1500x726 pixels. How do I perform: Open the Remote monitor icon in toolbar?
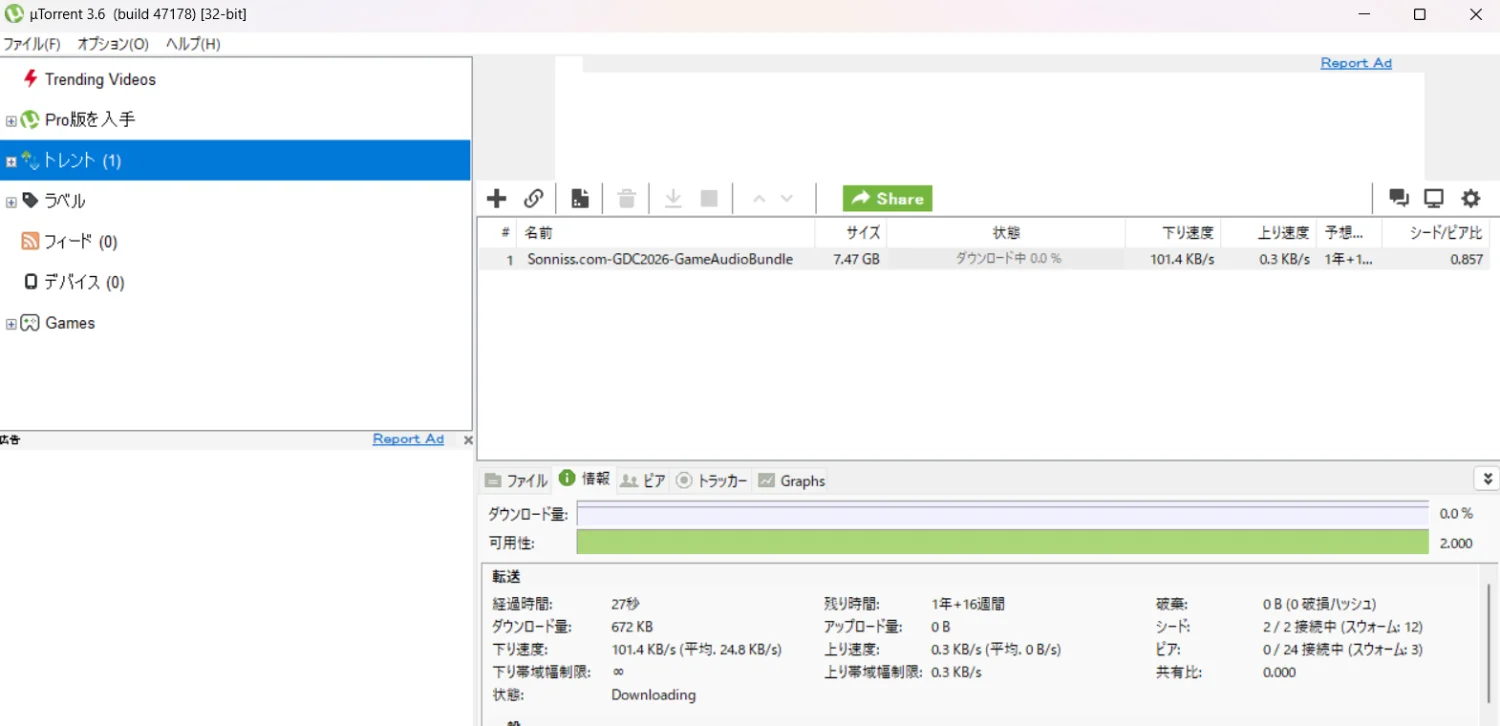(1434, 198)
